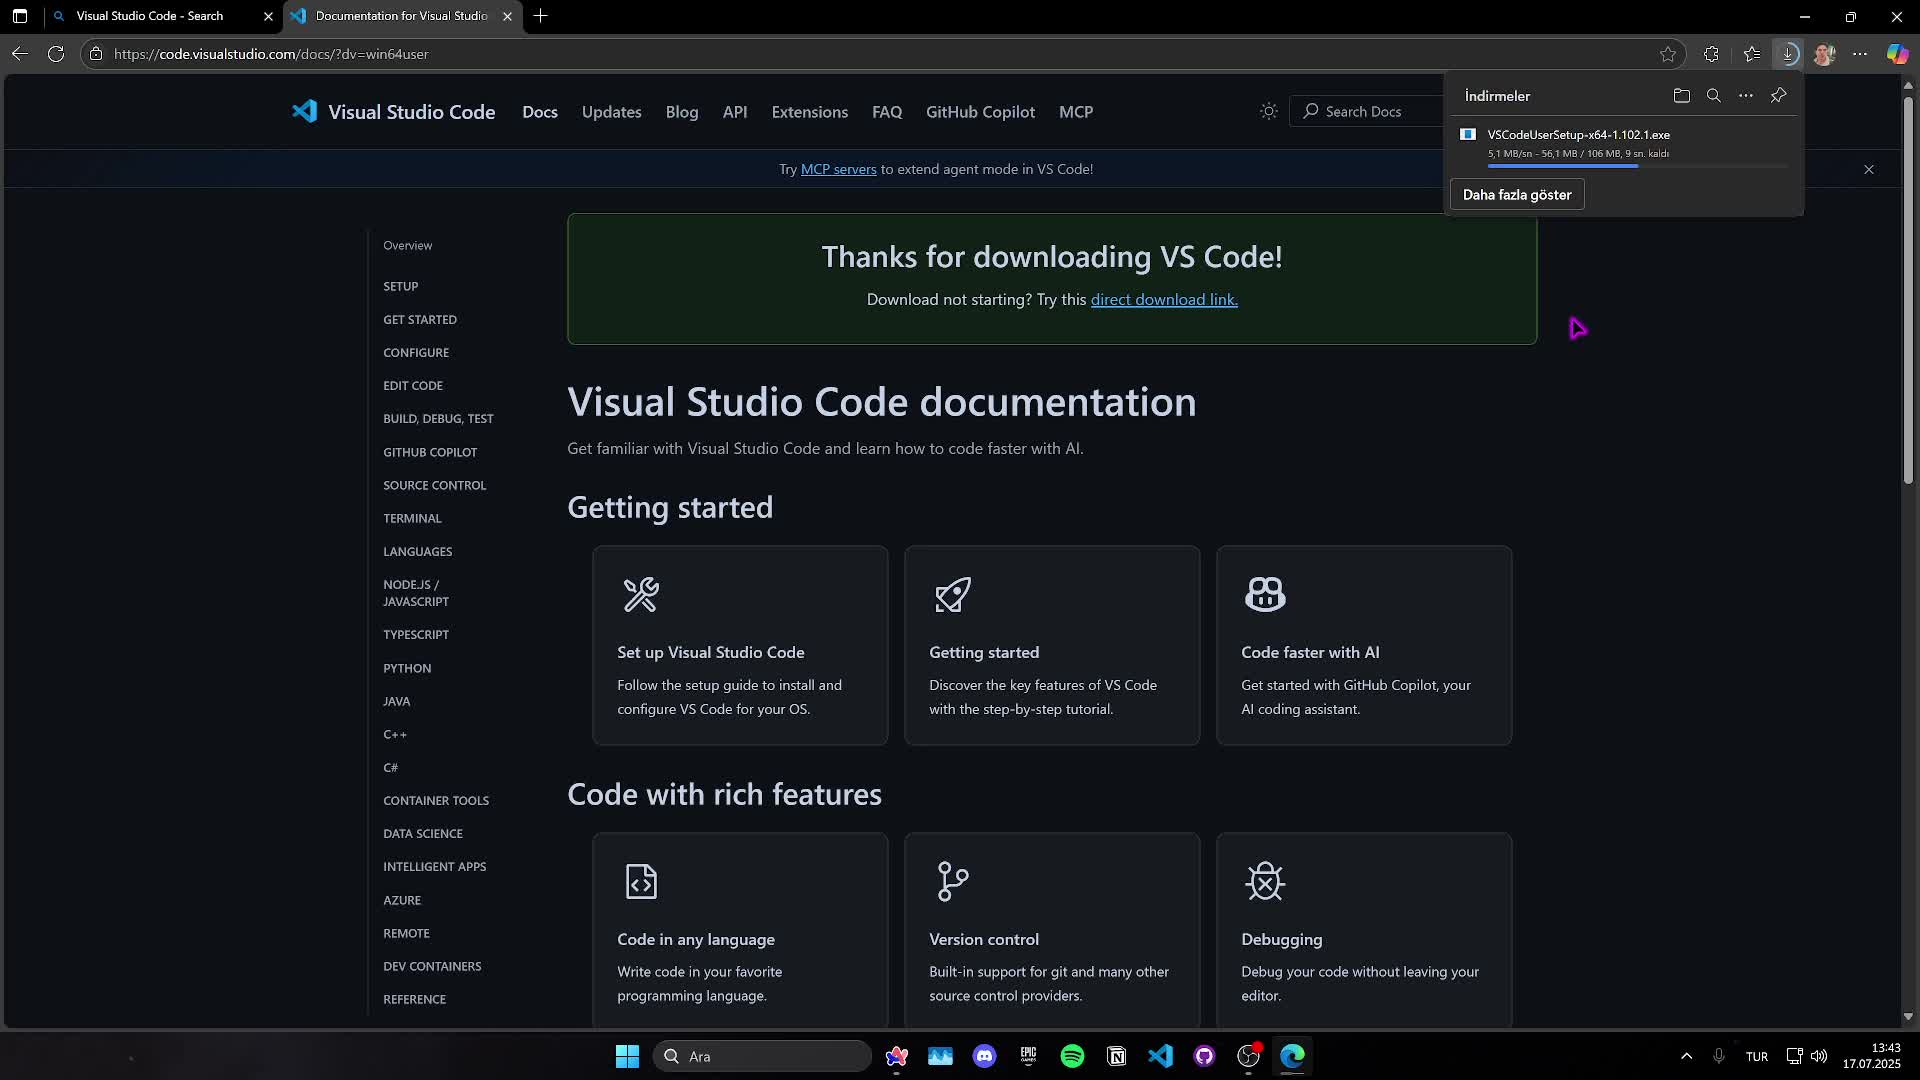Click the search downloads magnifier icon
The height and width of the screenshot is (1080, 1920).
click(x=1713, y=96)
